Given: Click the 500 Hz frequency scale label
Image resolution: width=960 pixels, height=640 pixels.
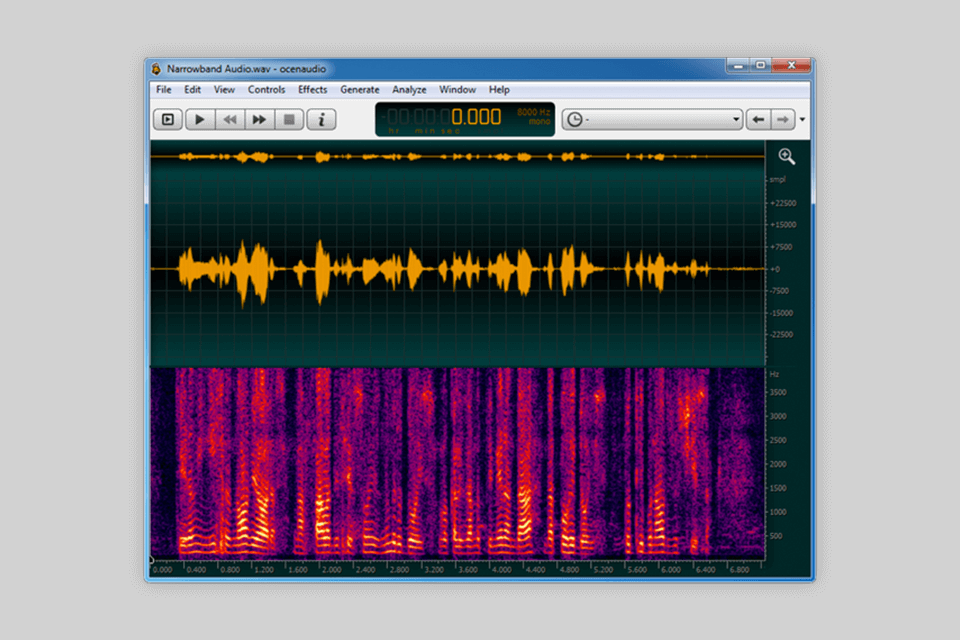Looking at the screenshot, I should (x=776, y=536).
